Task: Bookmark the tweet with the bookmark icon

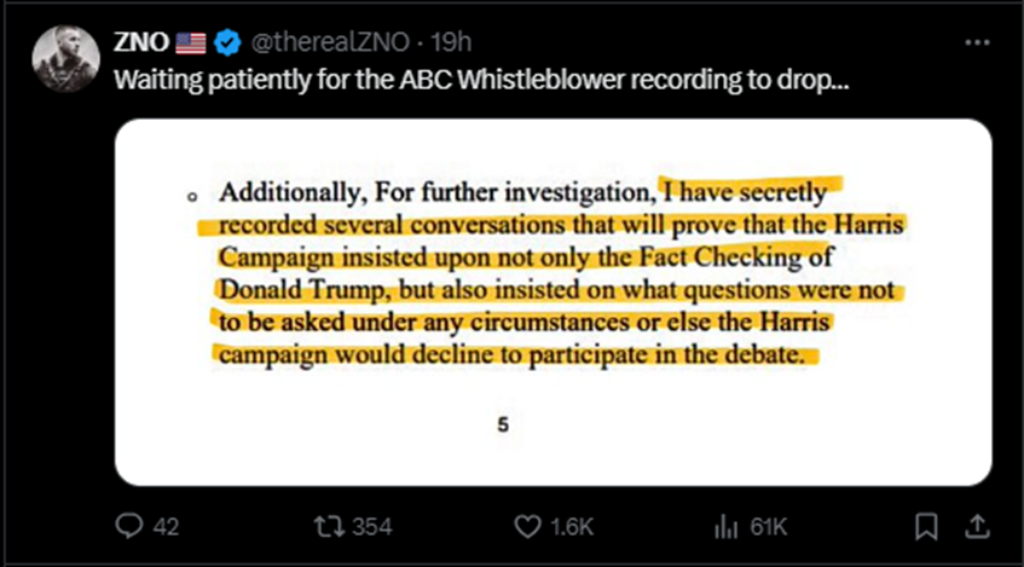Action: click(x=927, y=526)
